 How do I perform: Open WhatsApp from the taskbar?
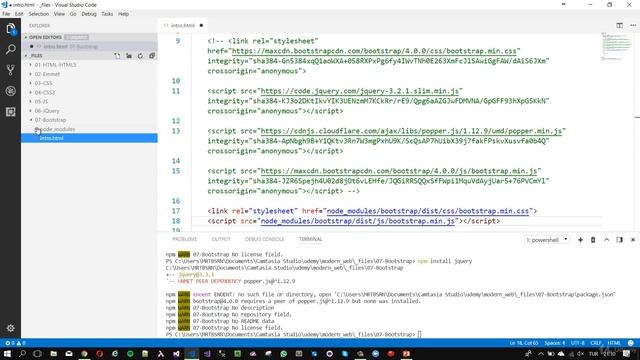(x=284, y=353)
